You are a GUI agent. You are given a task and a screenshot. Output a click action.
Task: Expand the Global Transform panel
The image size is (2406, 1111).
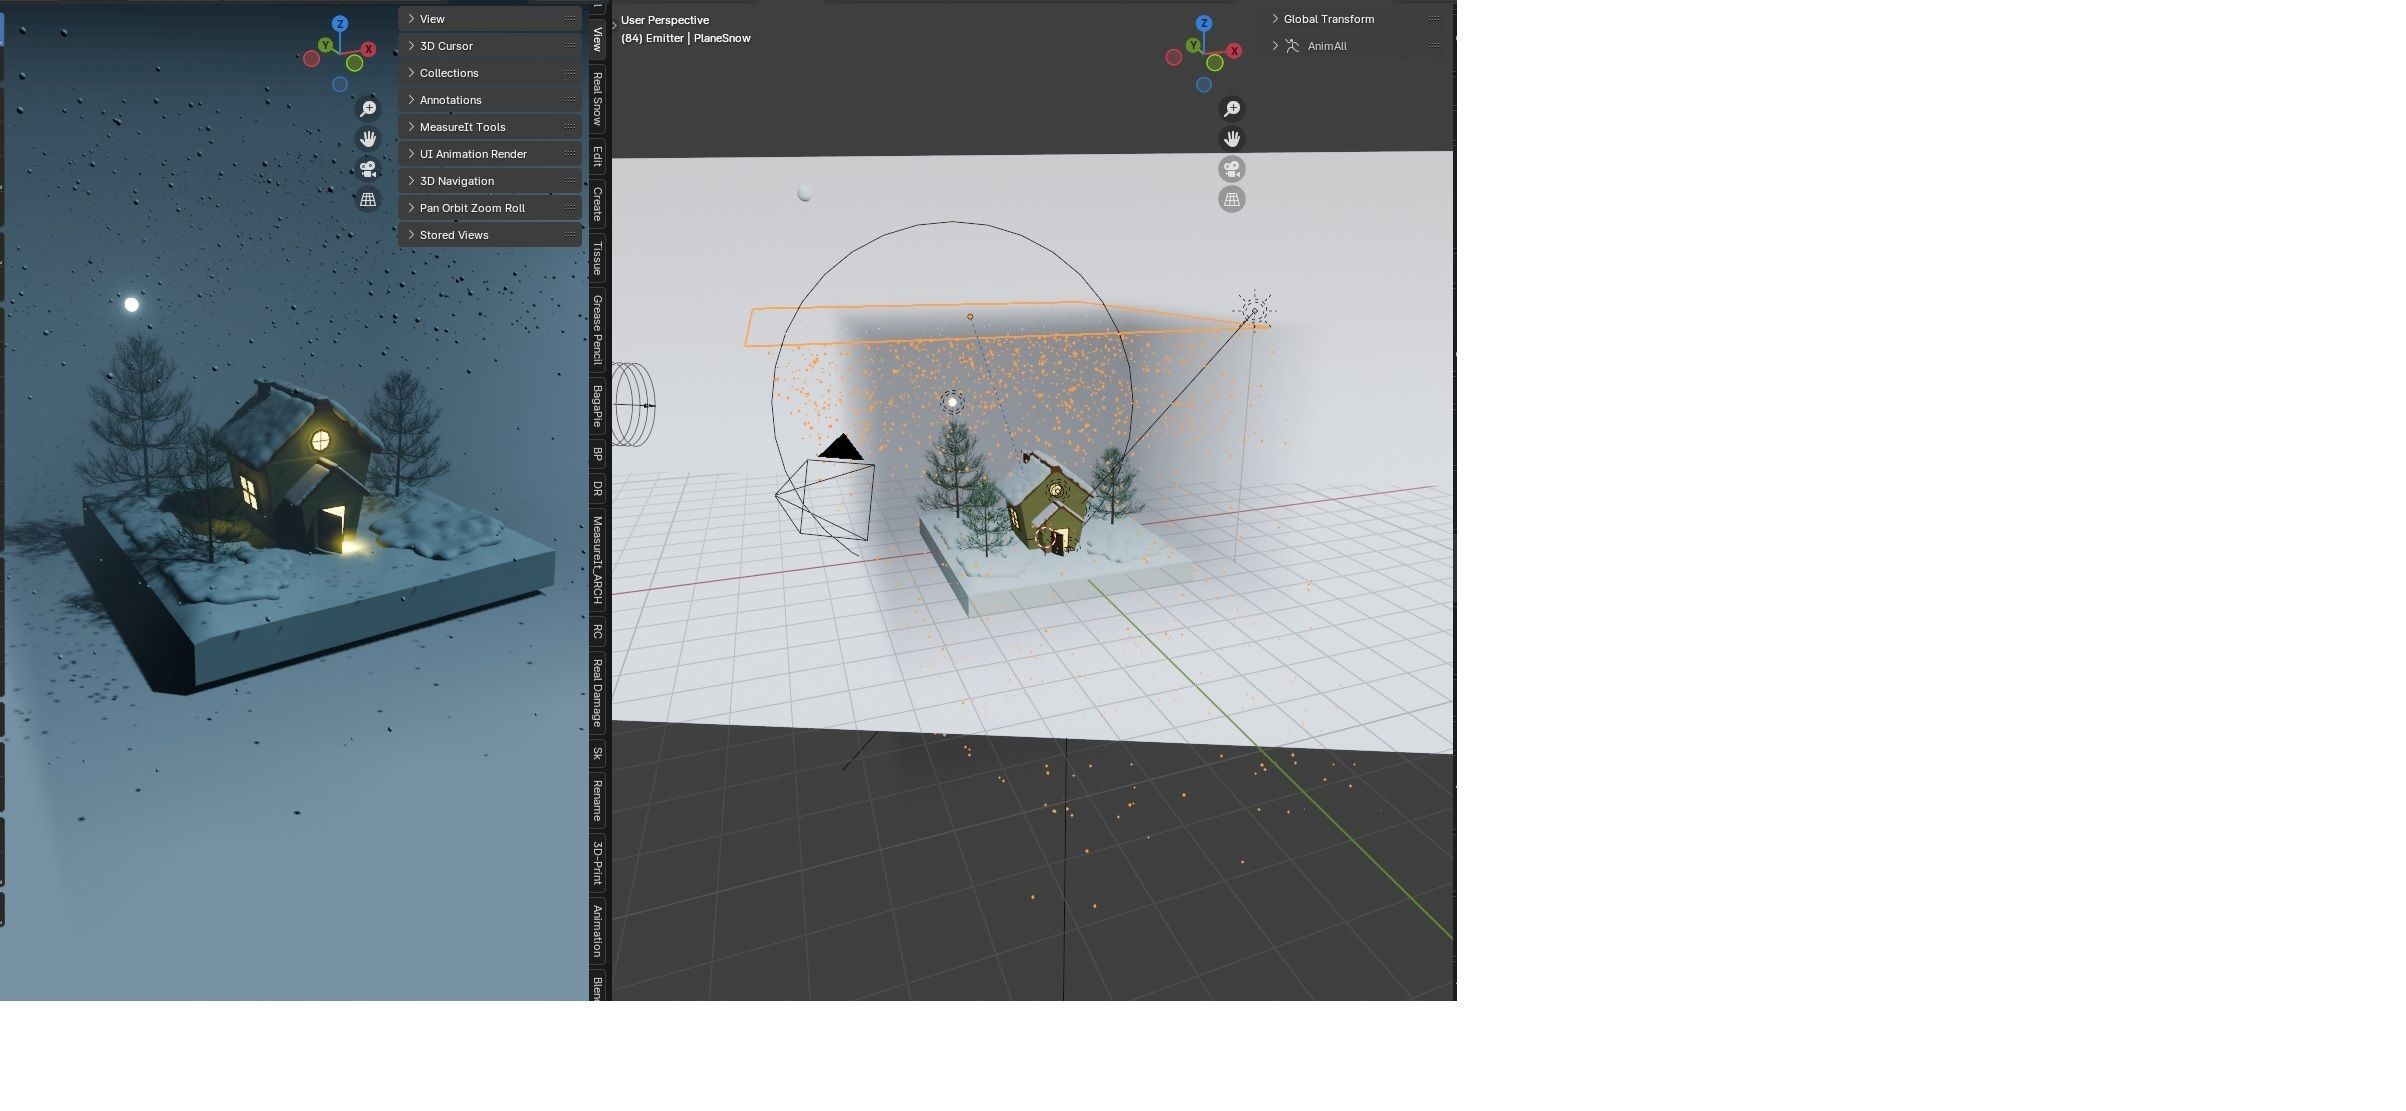click(1328, 19)
